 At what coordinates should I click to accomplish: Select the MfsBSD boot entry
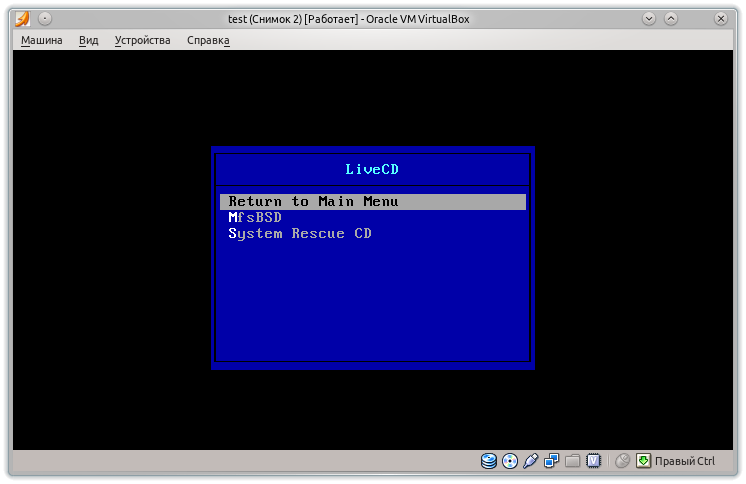(x=255, y=217)
